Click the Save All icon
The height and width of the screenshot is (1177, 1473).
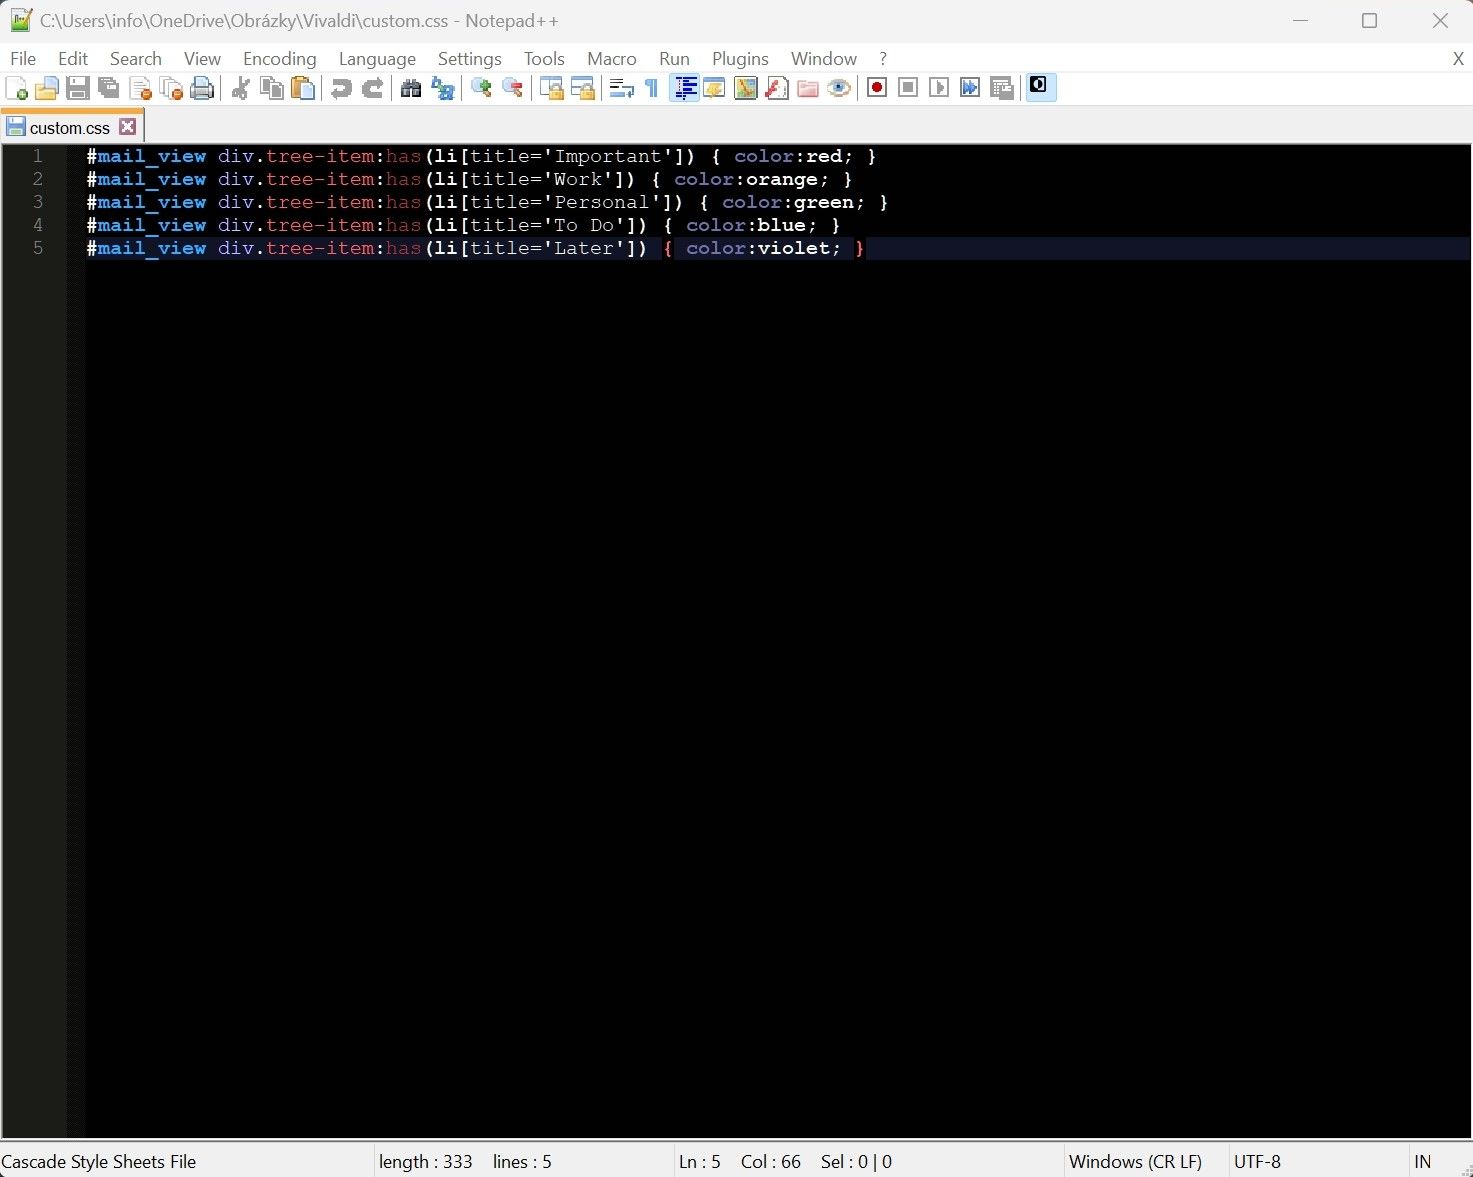[x=109, y=88]
